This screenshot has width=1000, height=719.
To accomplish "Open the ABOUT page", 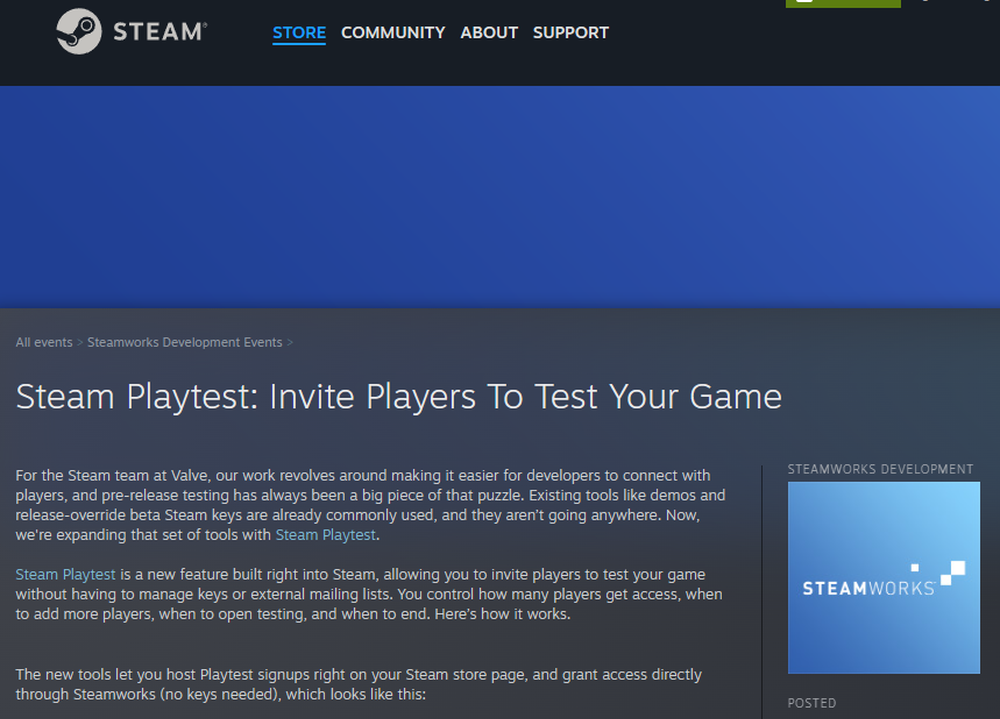I will click(x=489, y=32).
